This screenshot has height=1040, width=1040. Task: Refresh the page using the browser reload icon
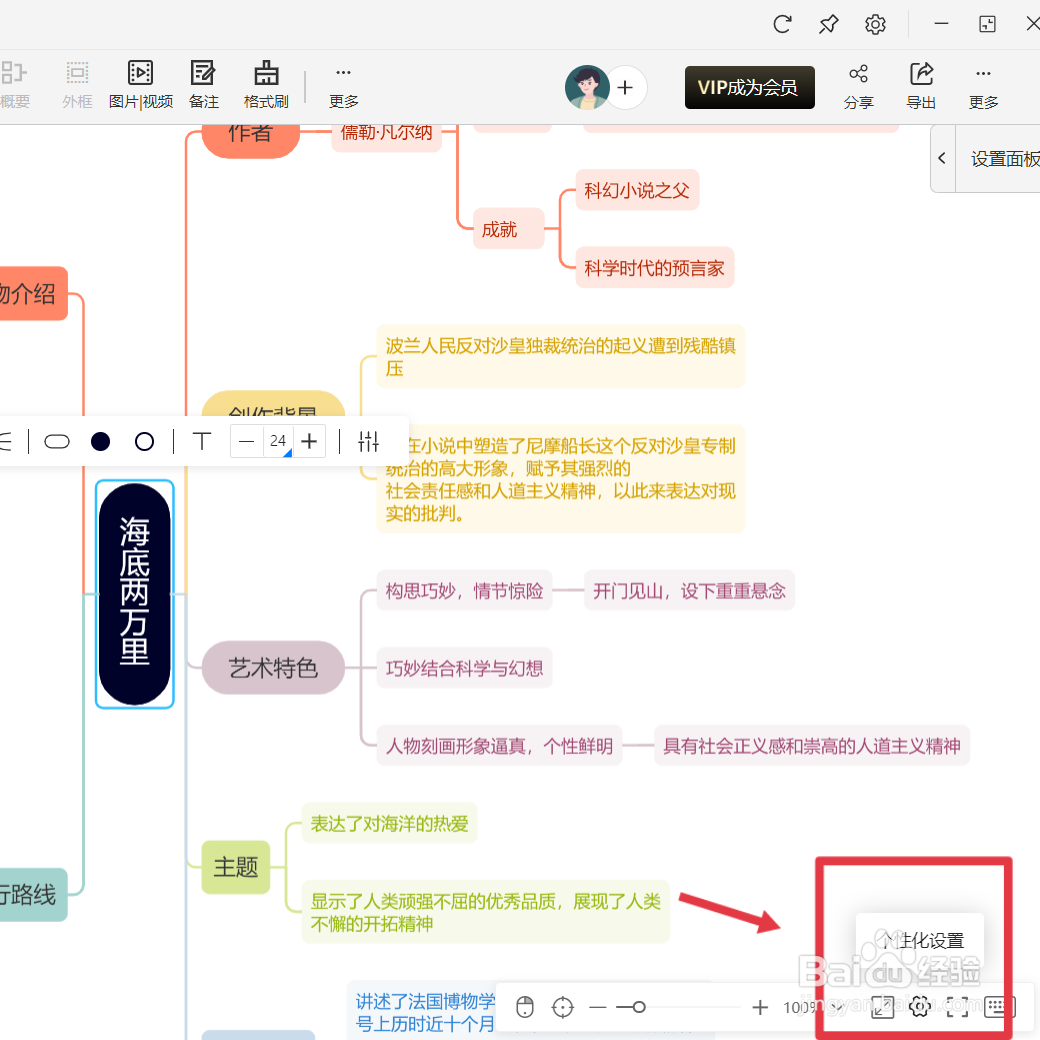pos(782,23)
